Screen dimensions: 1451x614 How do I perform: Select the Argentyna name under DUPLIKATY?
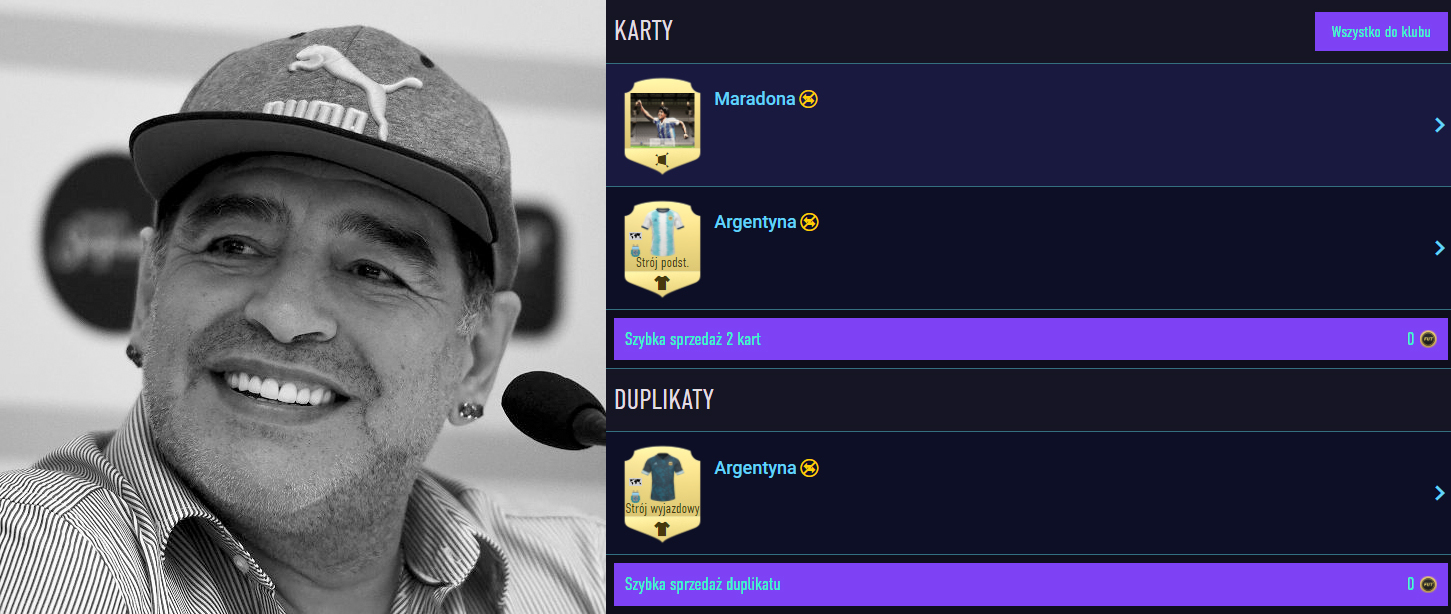pyautogui.click(x=755, y=468)
